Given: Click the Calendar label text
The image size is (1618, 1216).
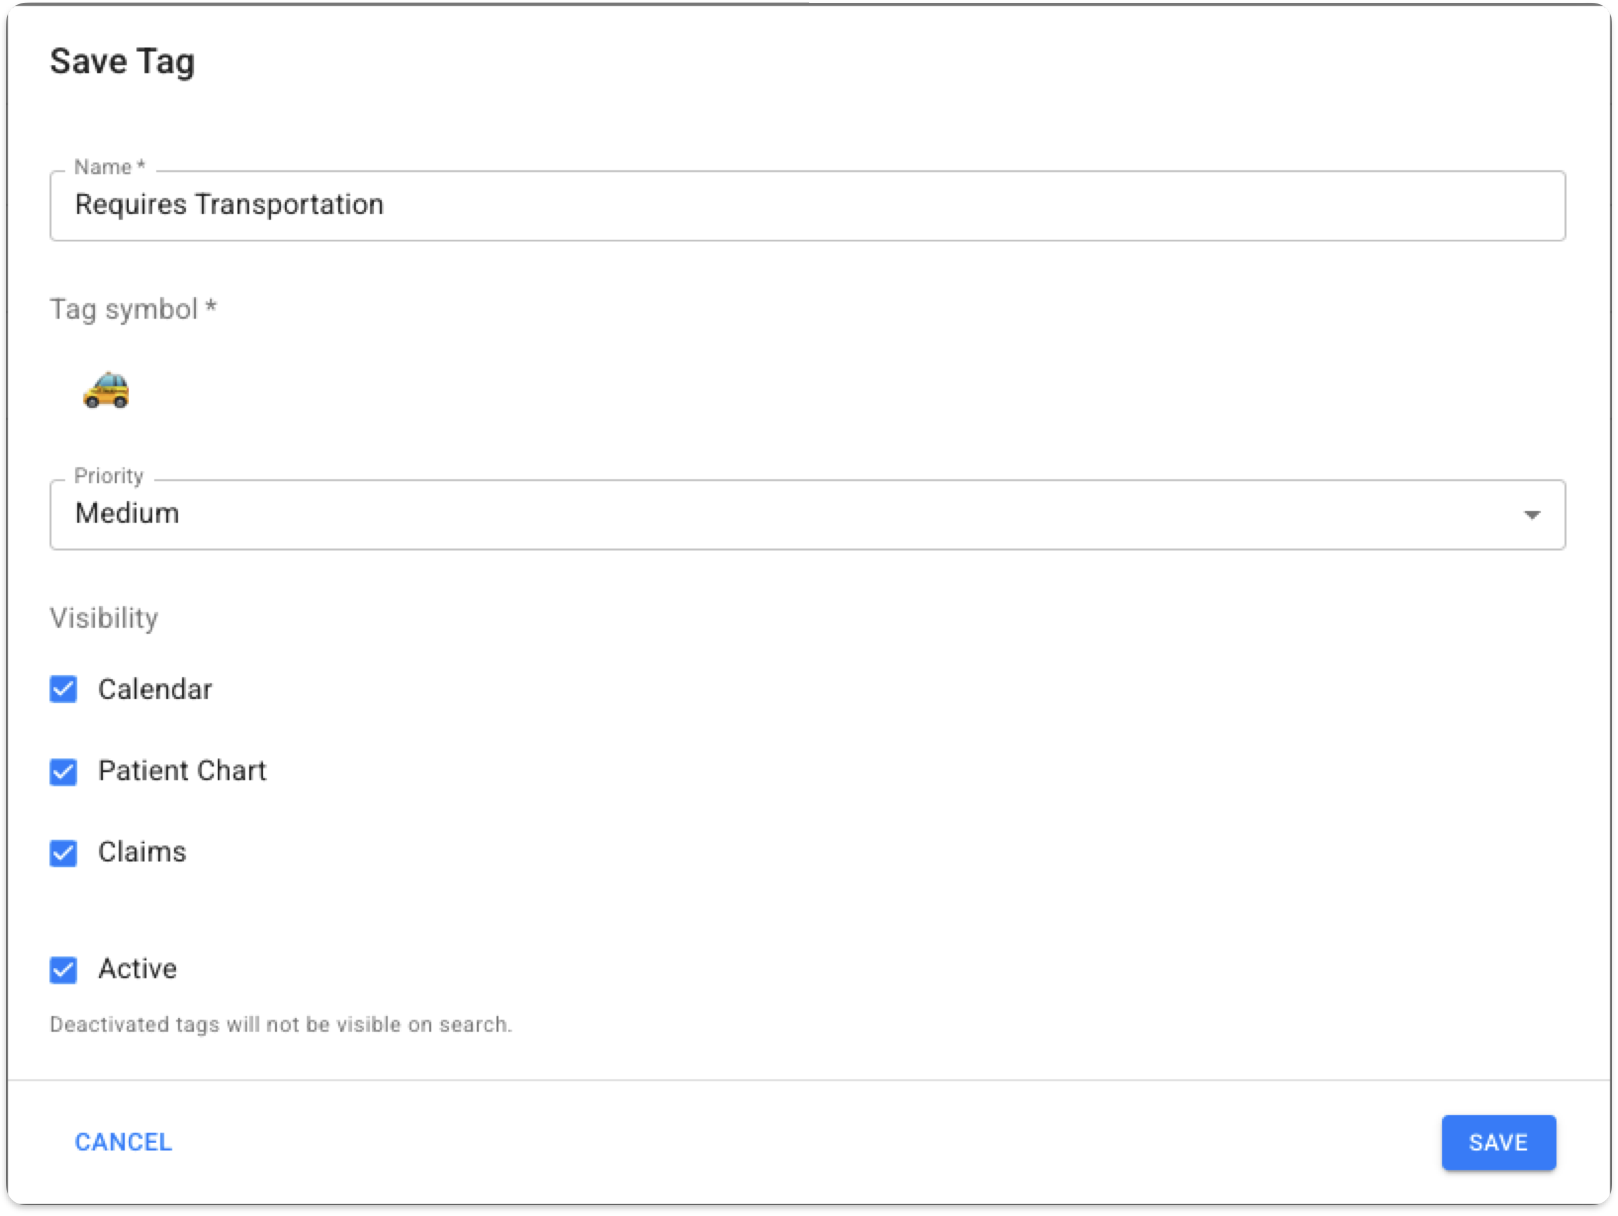Looking at the screenshot, I should (155, 690).
